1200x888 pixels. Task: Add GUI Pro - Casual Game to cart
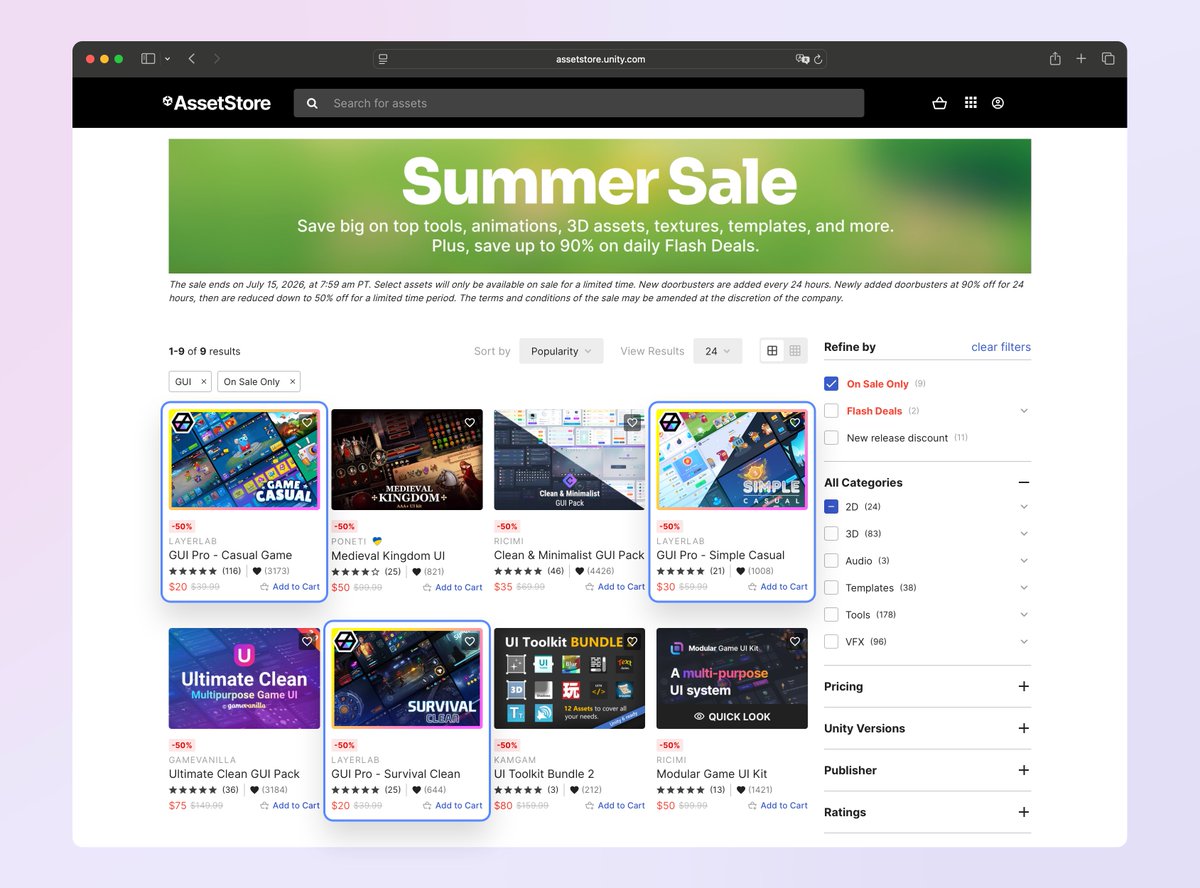[290, 587]
